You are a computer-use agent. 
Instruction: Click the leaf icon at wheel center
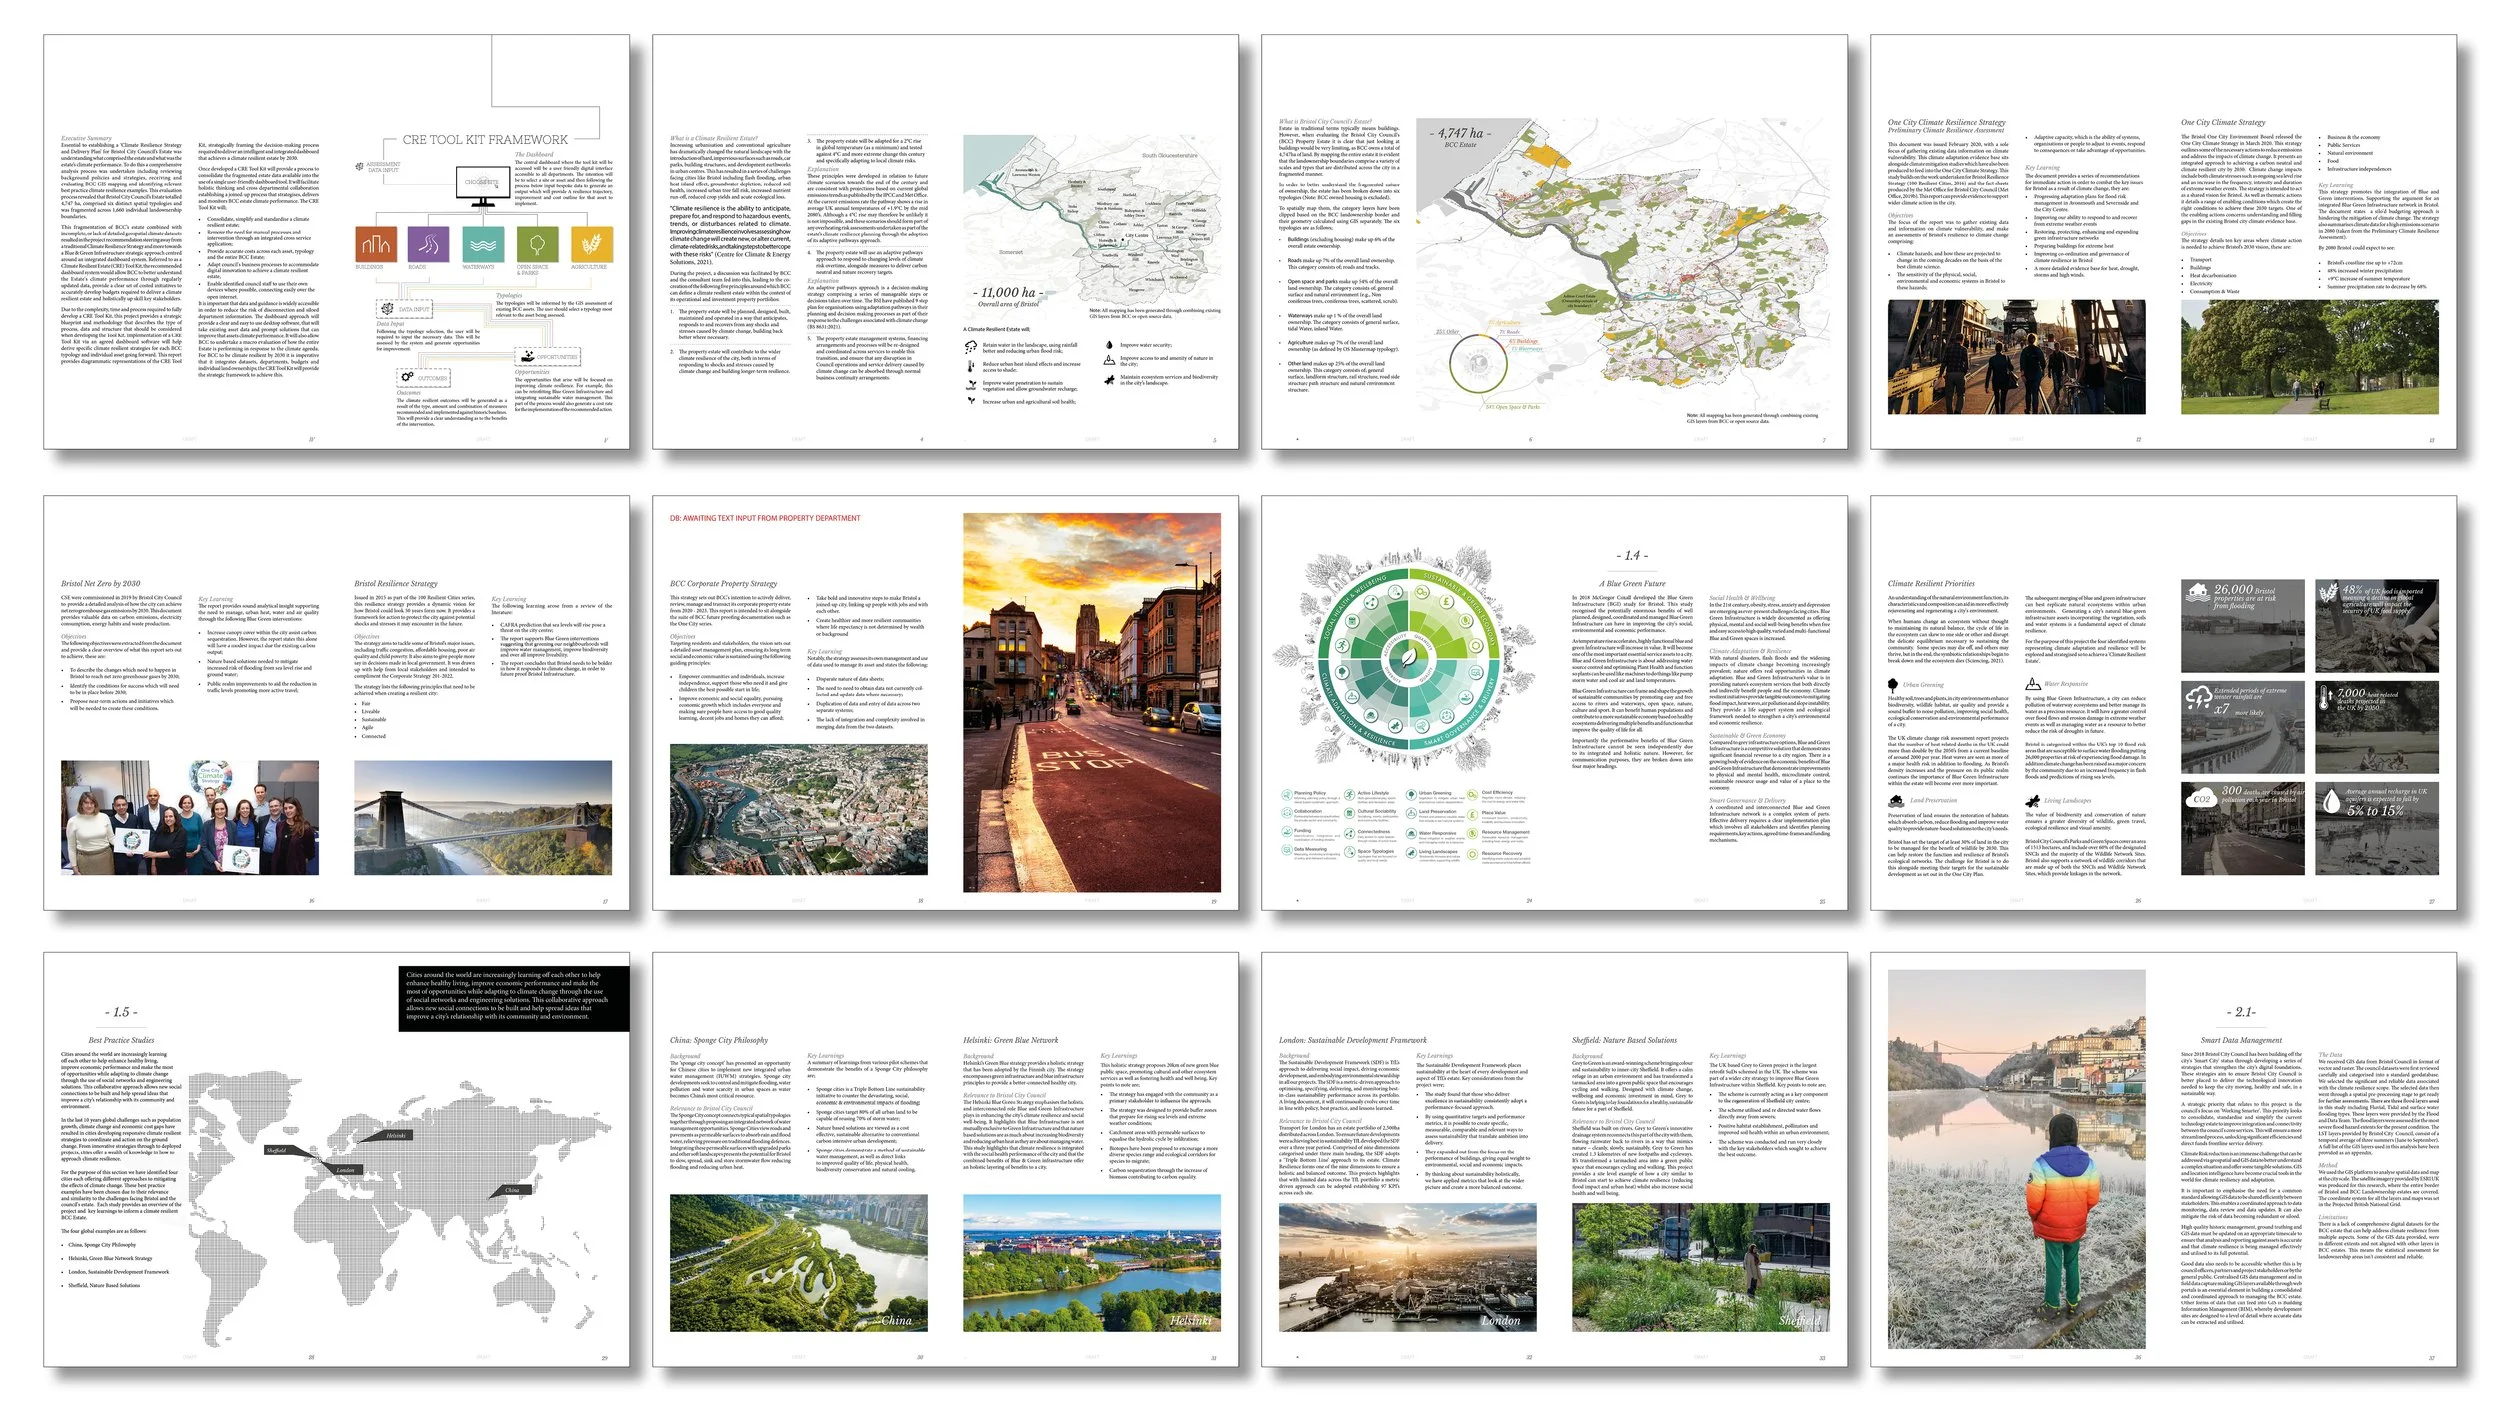[x=1410, y=657]
